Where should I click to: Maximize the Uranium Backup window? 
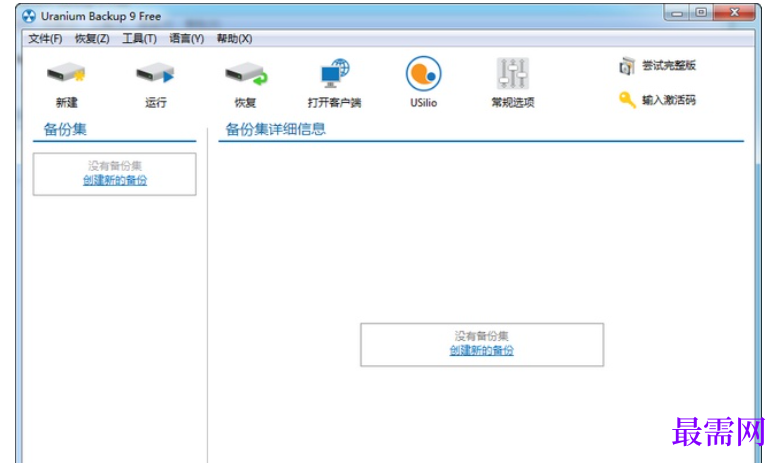(701, 13)
